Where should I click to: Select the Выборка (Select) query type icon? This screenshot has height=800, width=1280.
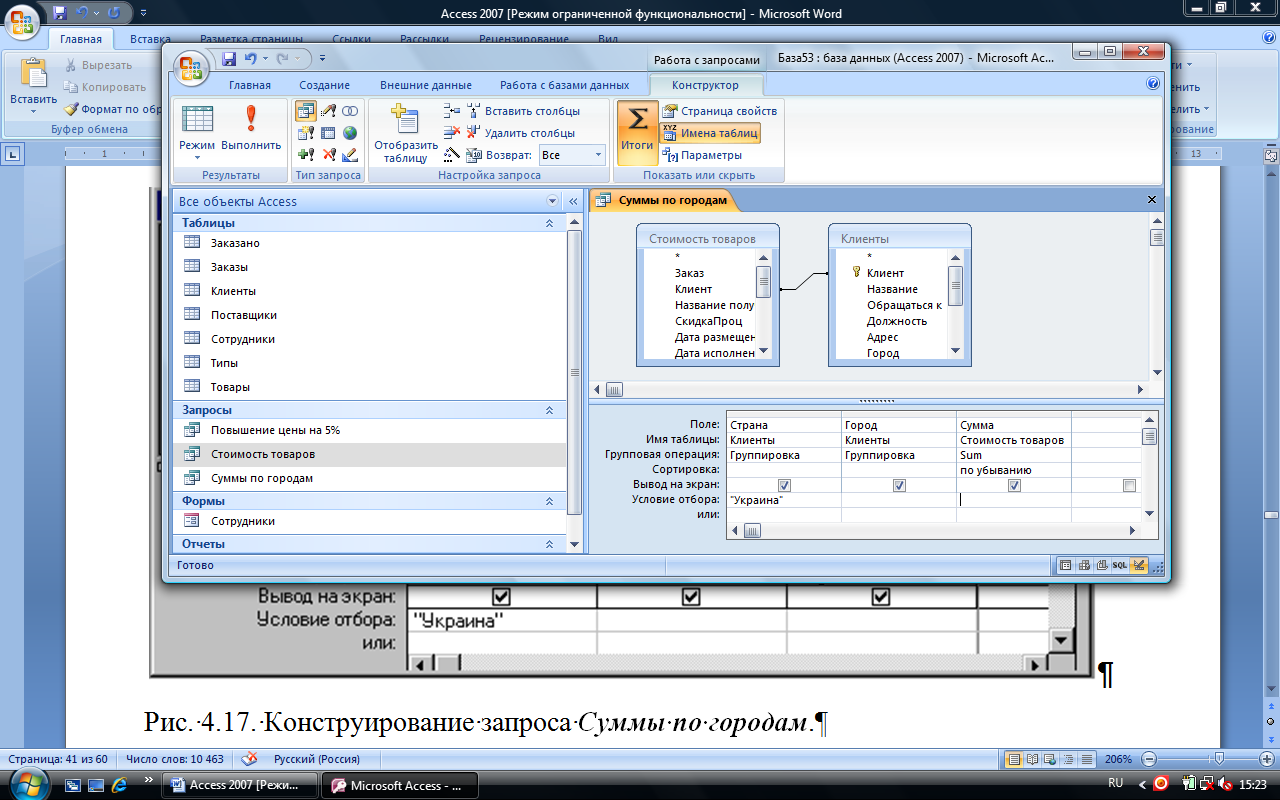[x=306, y=111]
